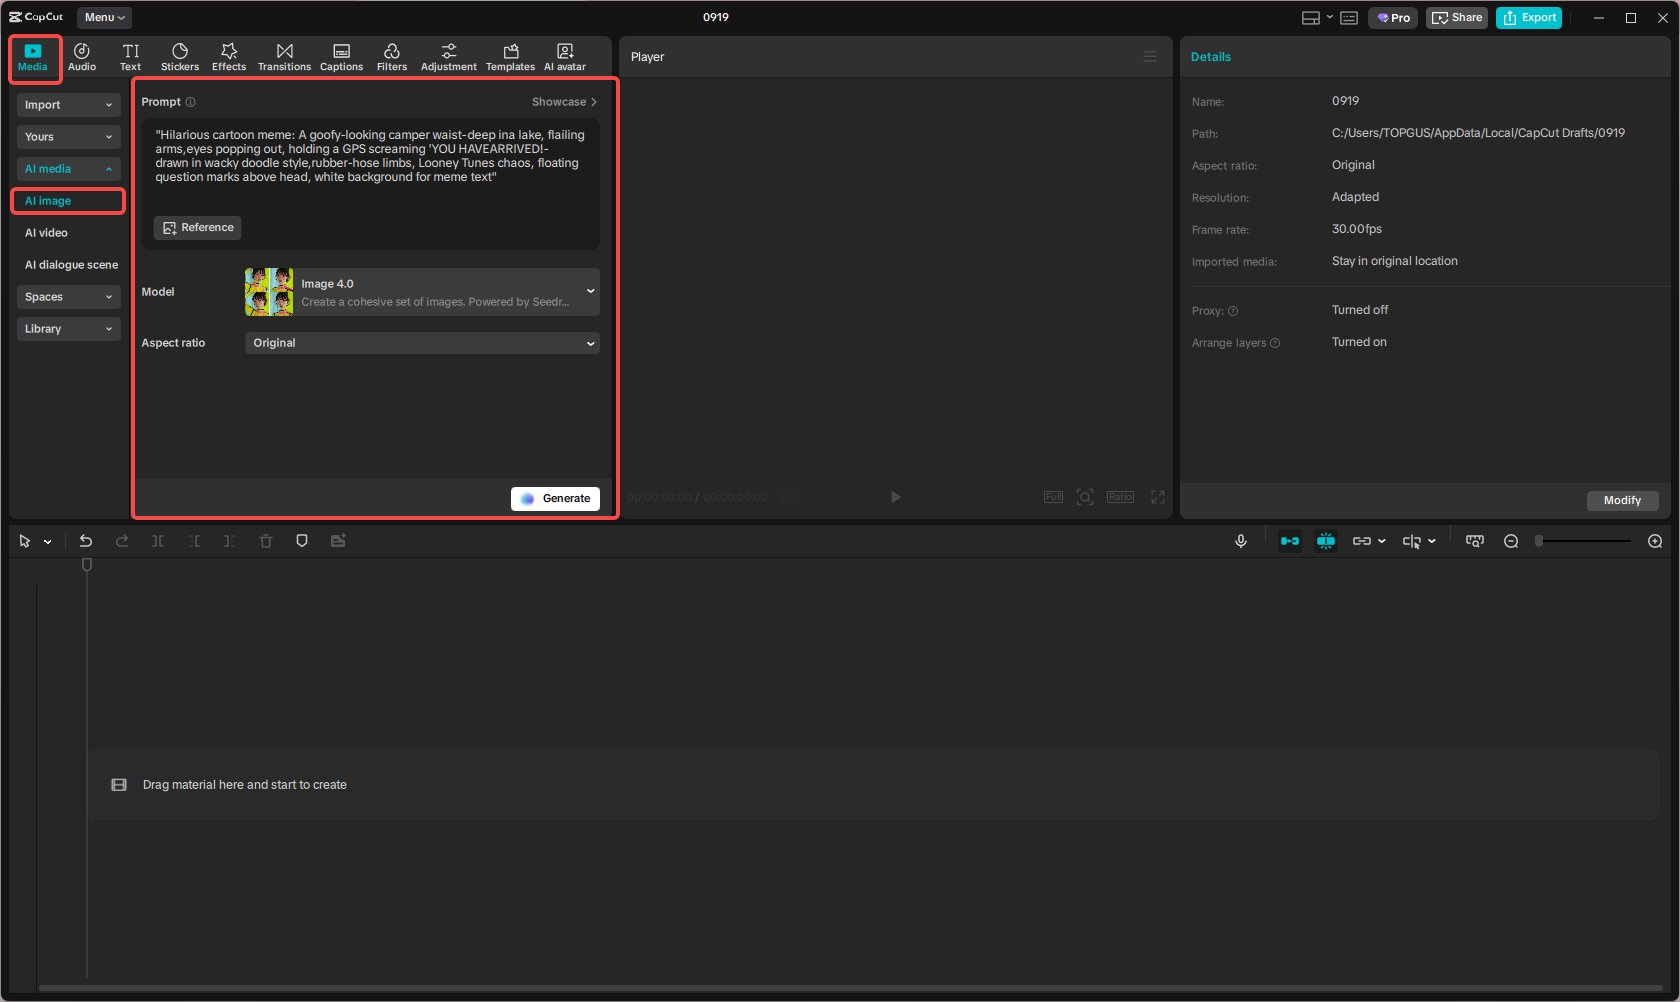Open the Showcase link in the Prompt panel
The image size is (1680, 1002).
coord(563,101)
